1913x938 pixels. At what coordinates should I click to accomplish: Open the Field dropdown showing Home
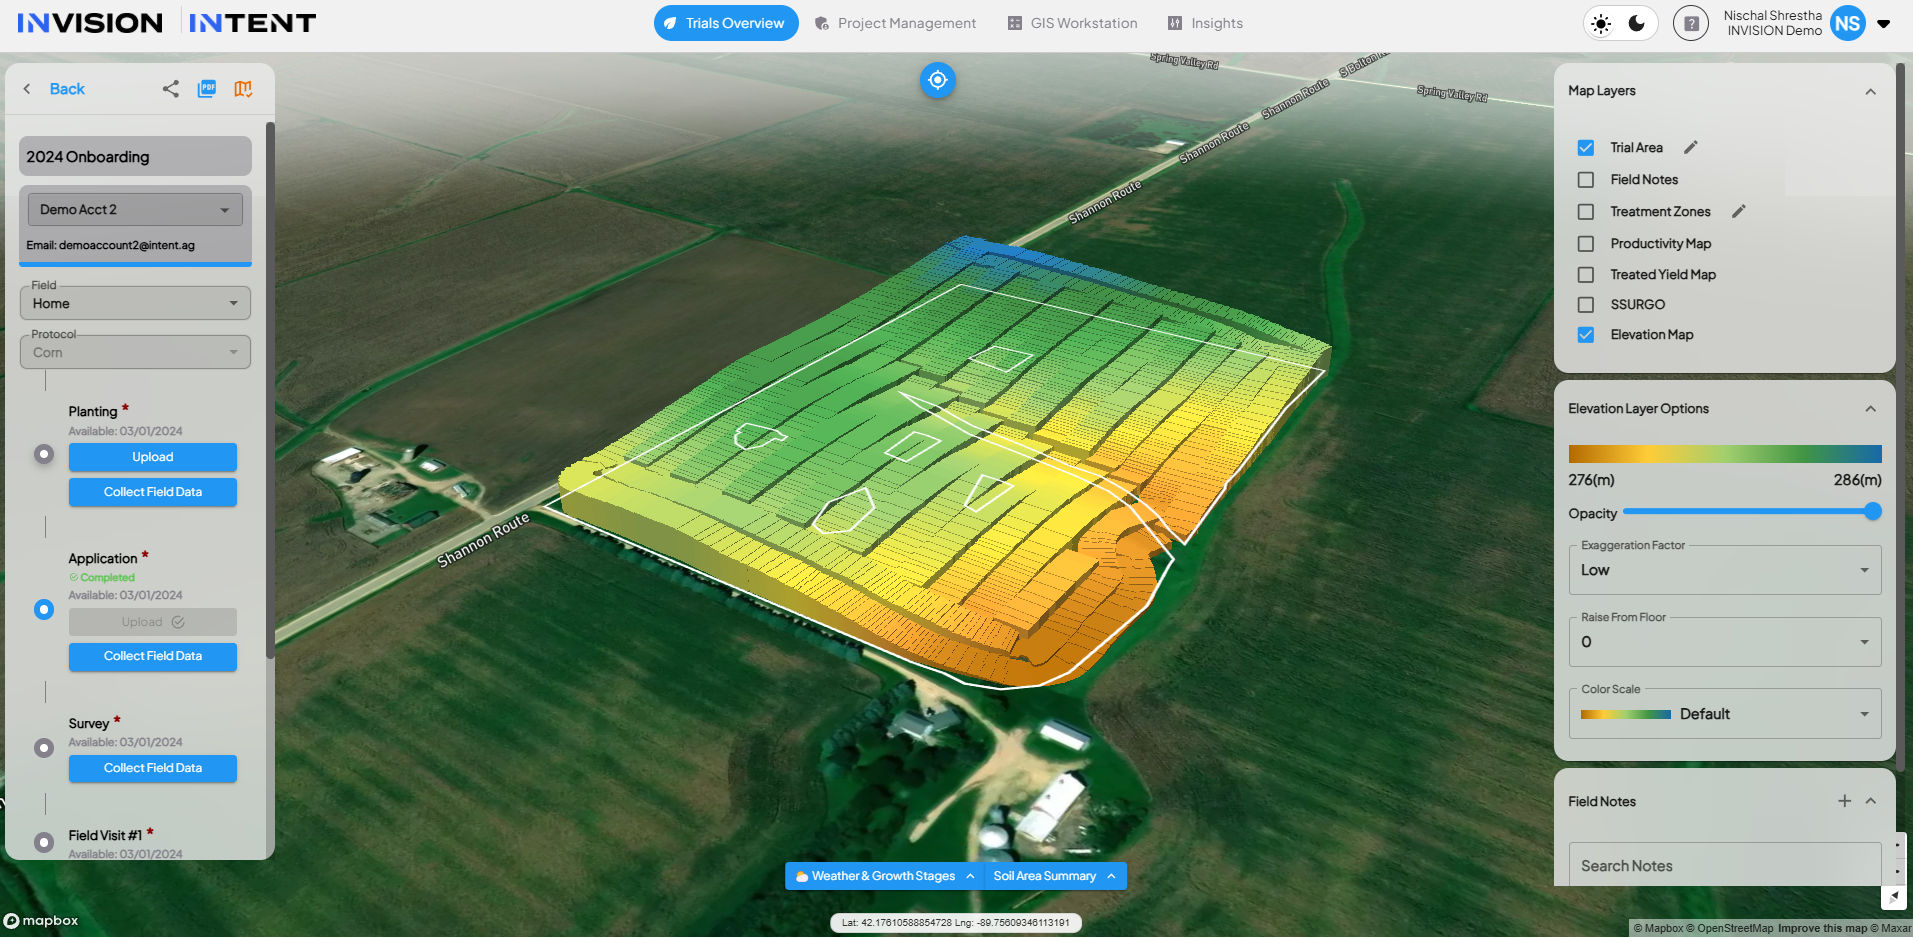[135, 304]
